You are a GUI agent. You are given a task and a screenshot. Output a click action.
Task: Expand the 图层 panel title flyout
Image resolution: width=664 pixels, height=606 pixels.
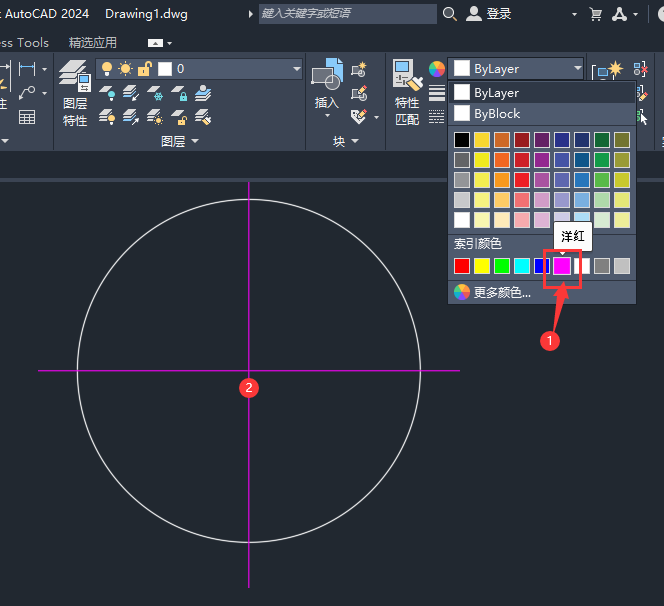[180, 142]
